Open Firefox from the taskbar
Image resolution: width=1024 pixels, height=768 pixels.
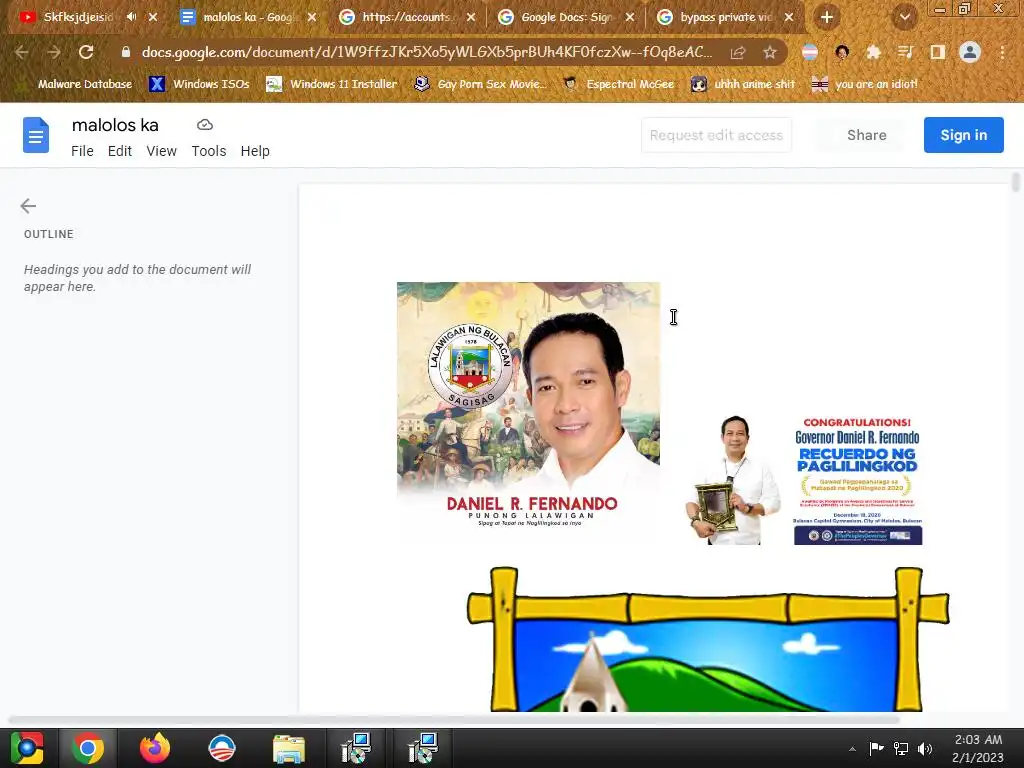(155, 748)
